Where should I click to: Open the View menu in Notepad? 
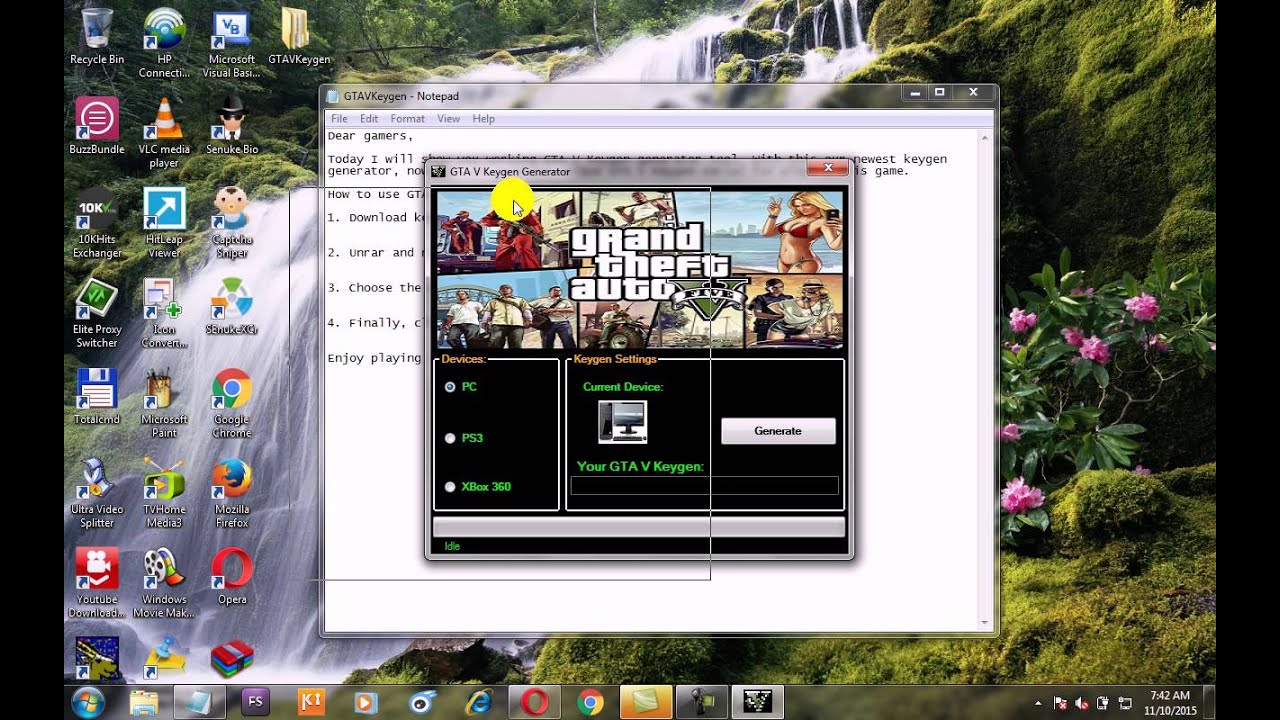448,118
